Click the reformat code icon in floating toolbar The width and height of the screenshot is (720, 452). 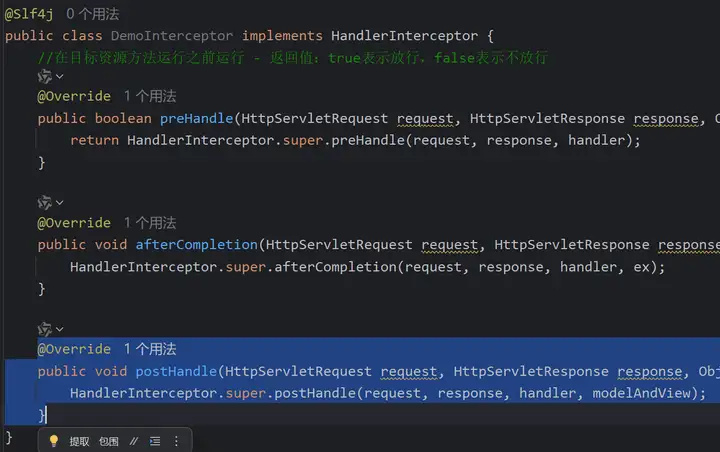(155, 441)
